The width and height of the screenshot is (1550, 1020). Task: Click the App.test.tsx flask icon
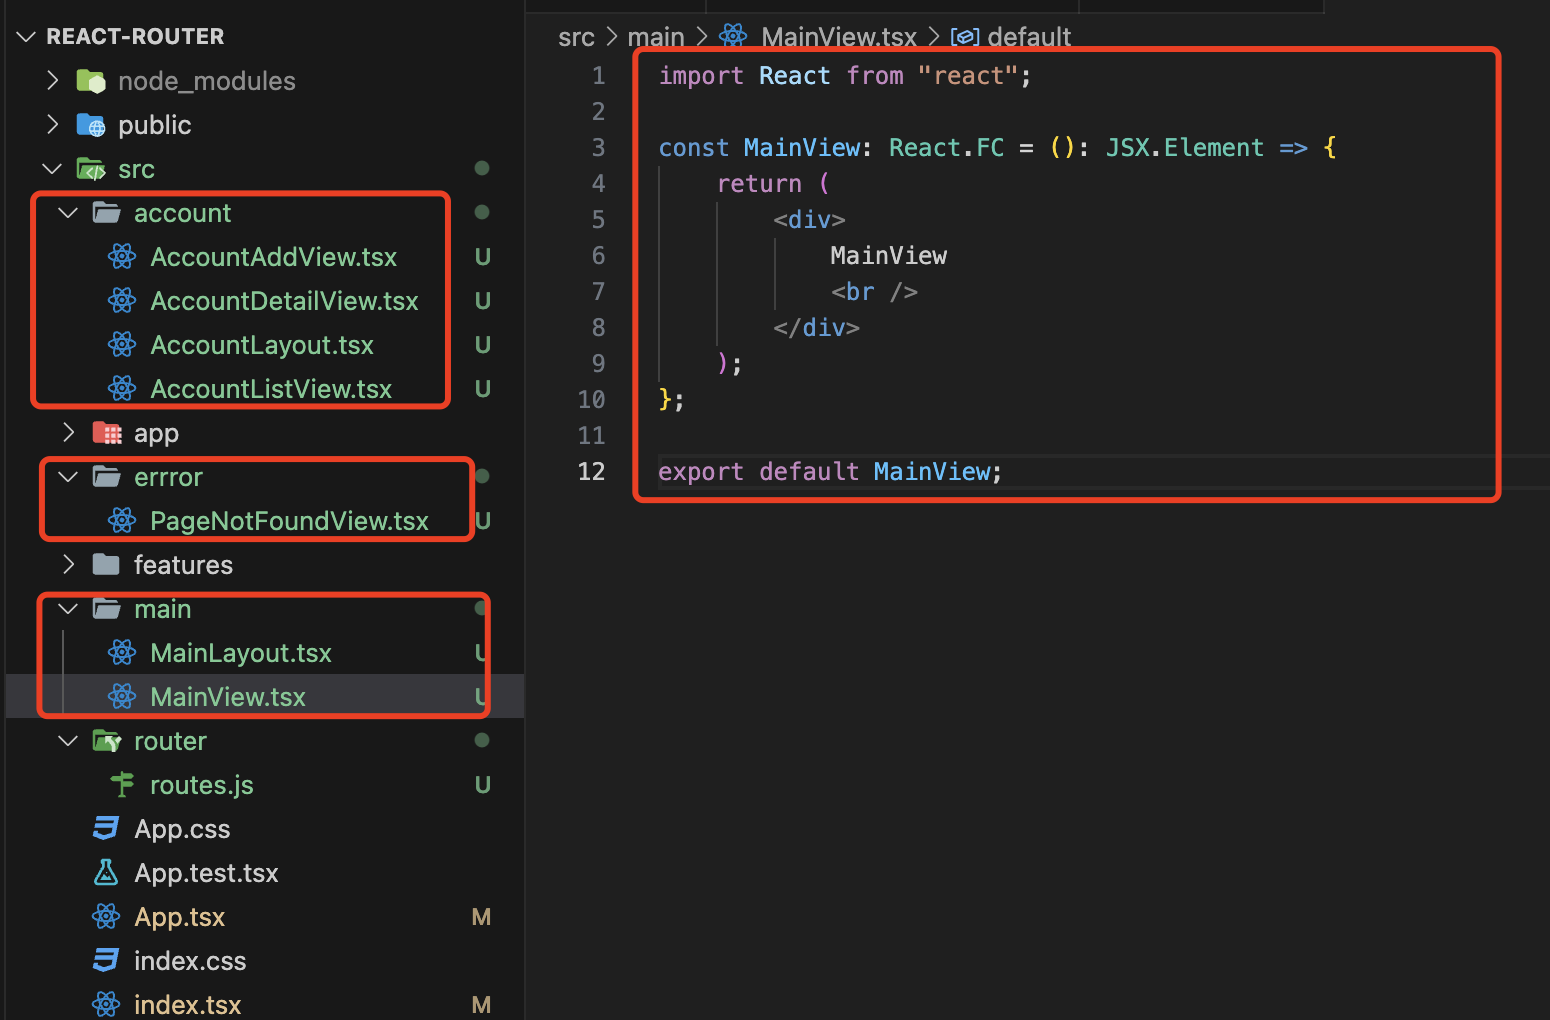coord(106,873)
